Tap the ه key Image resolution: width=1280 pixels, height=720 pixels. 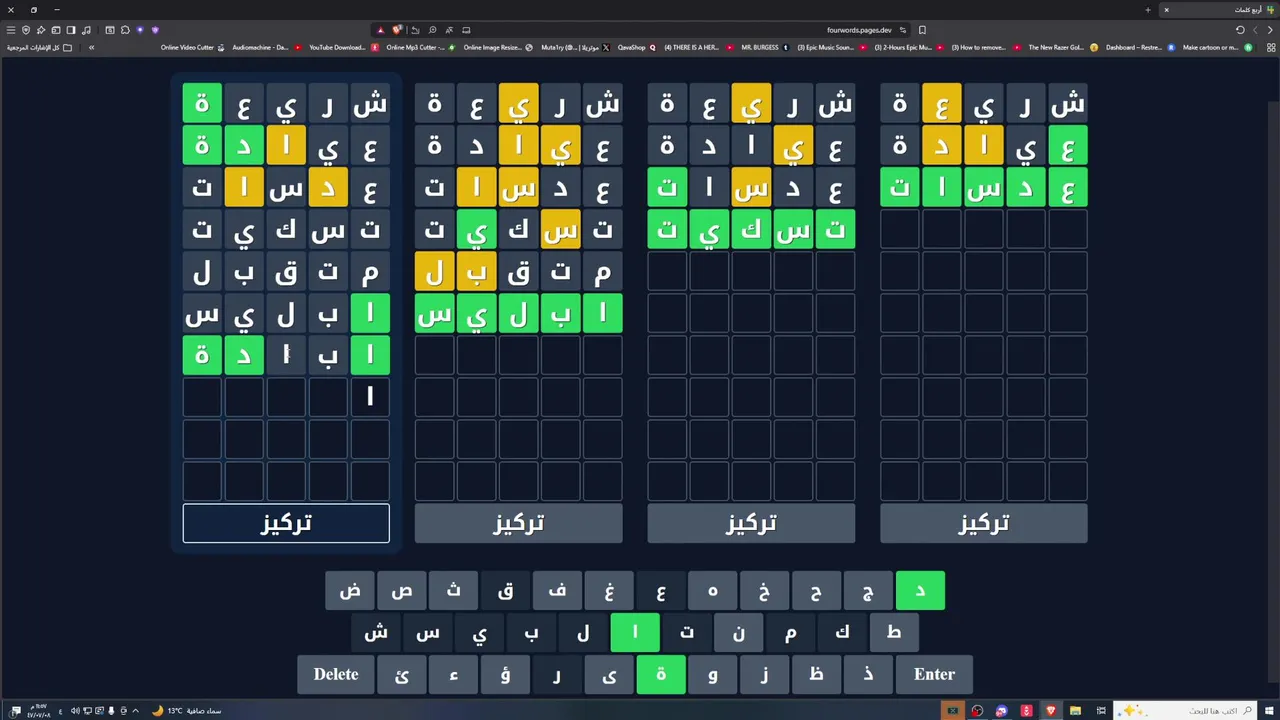[712, 590]
